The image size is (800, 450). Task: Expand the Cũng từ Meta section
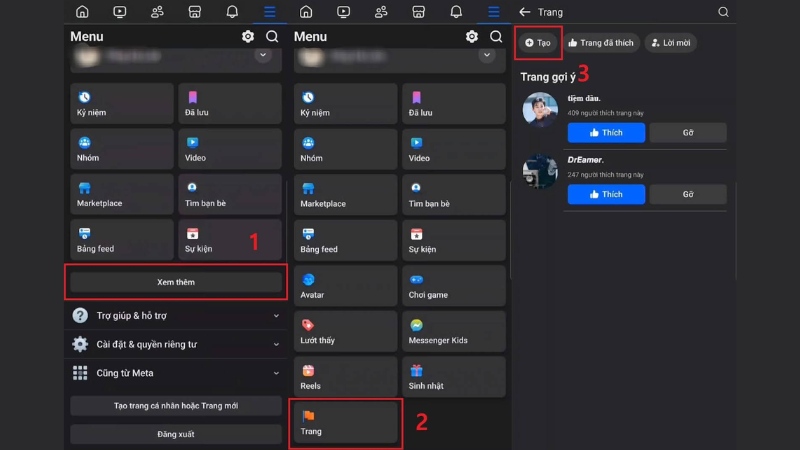click(176, 373)
